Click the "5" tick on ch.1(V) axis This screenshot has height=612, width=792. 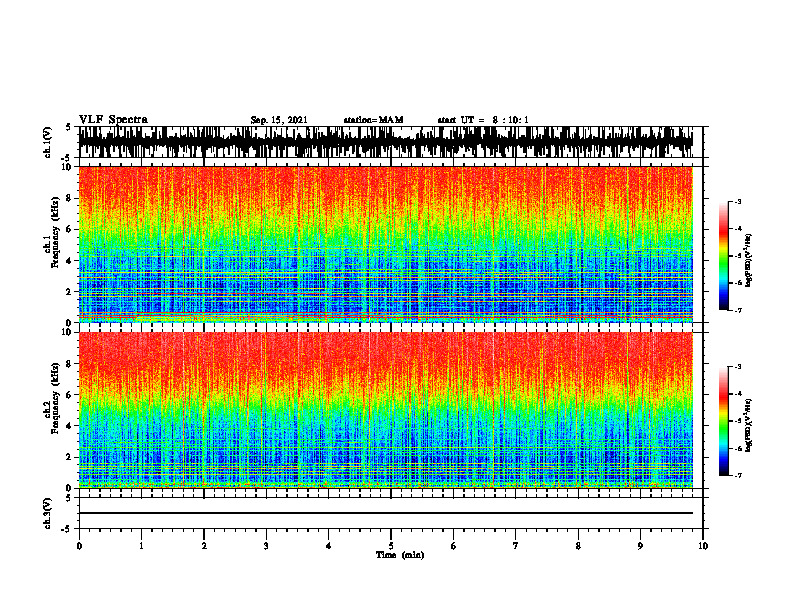69,128
